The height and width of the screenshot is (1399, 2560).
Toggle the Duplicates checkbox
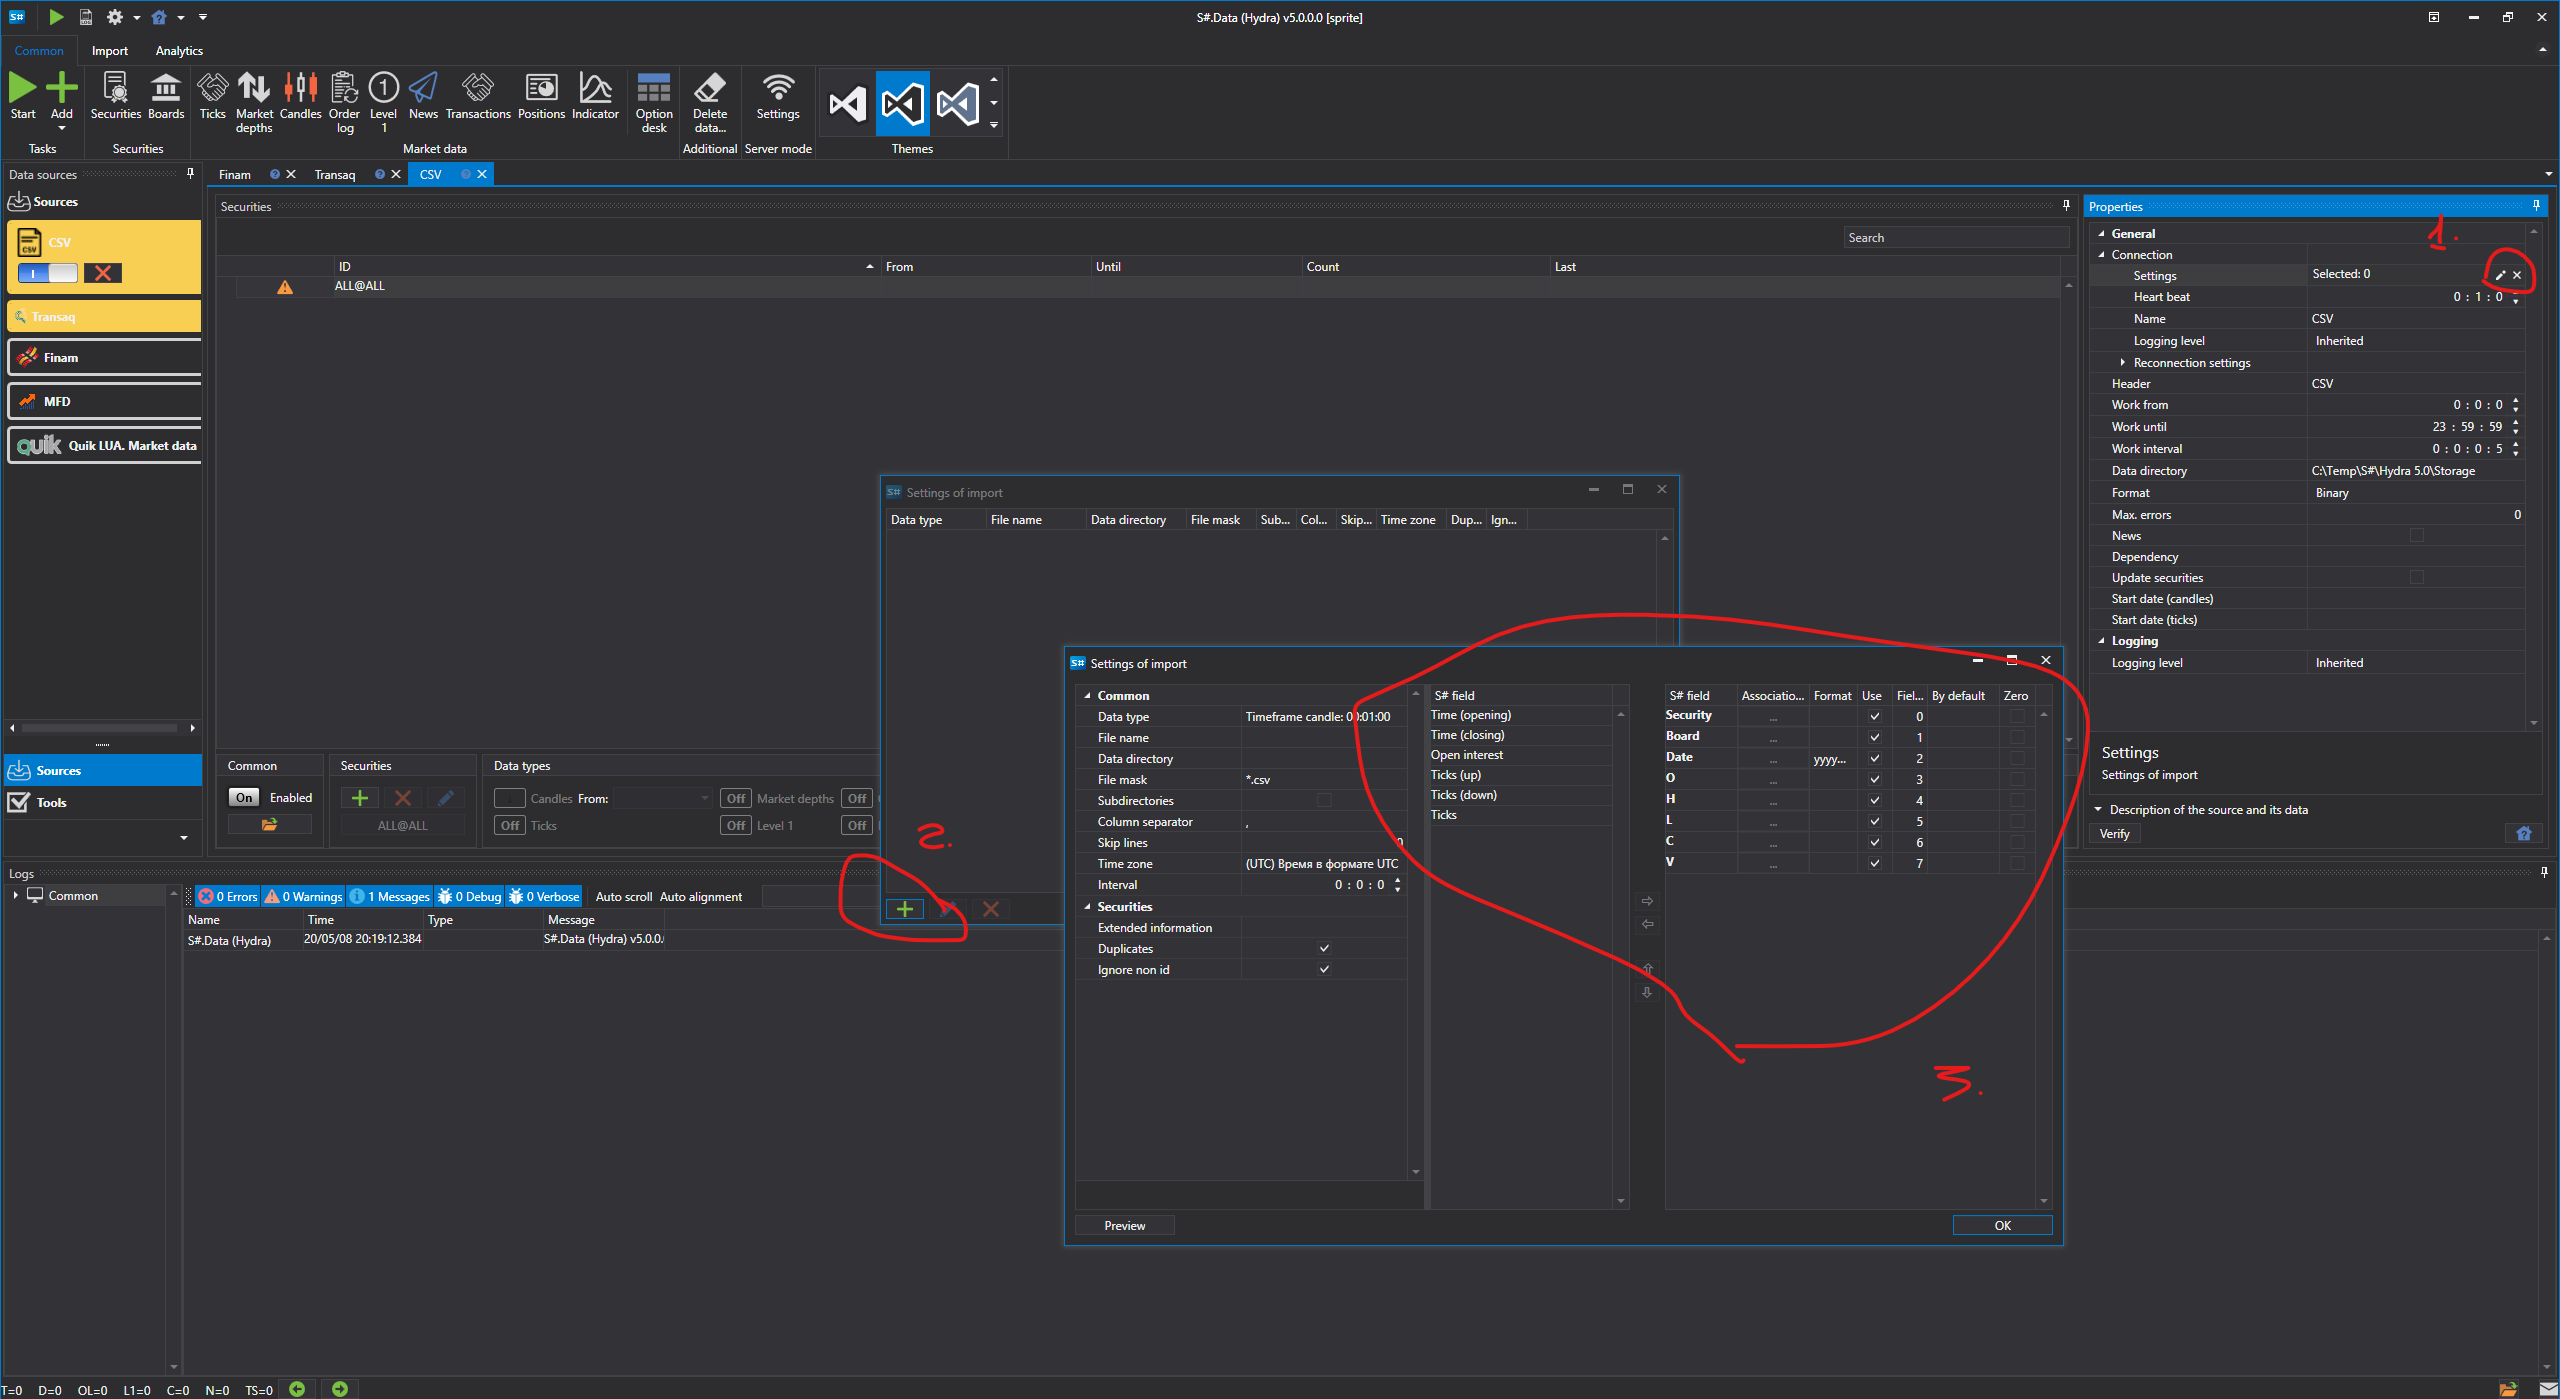(1324, 948)
